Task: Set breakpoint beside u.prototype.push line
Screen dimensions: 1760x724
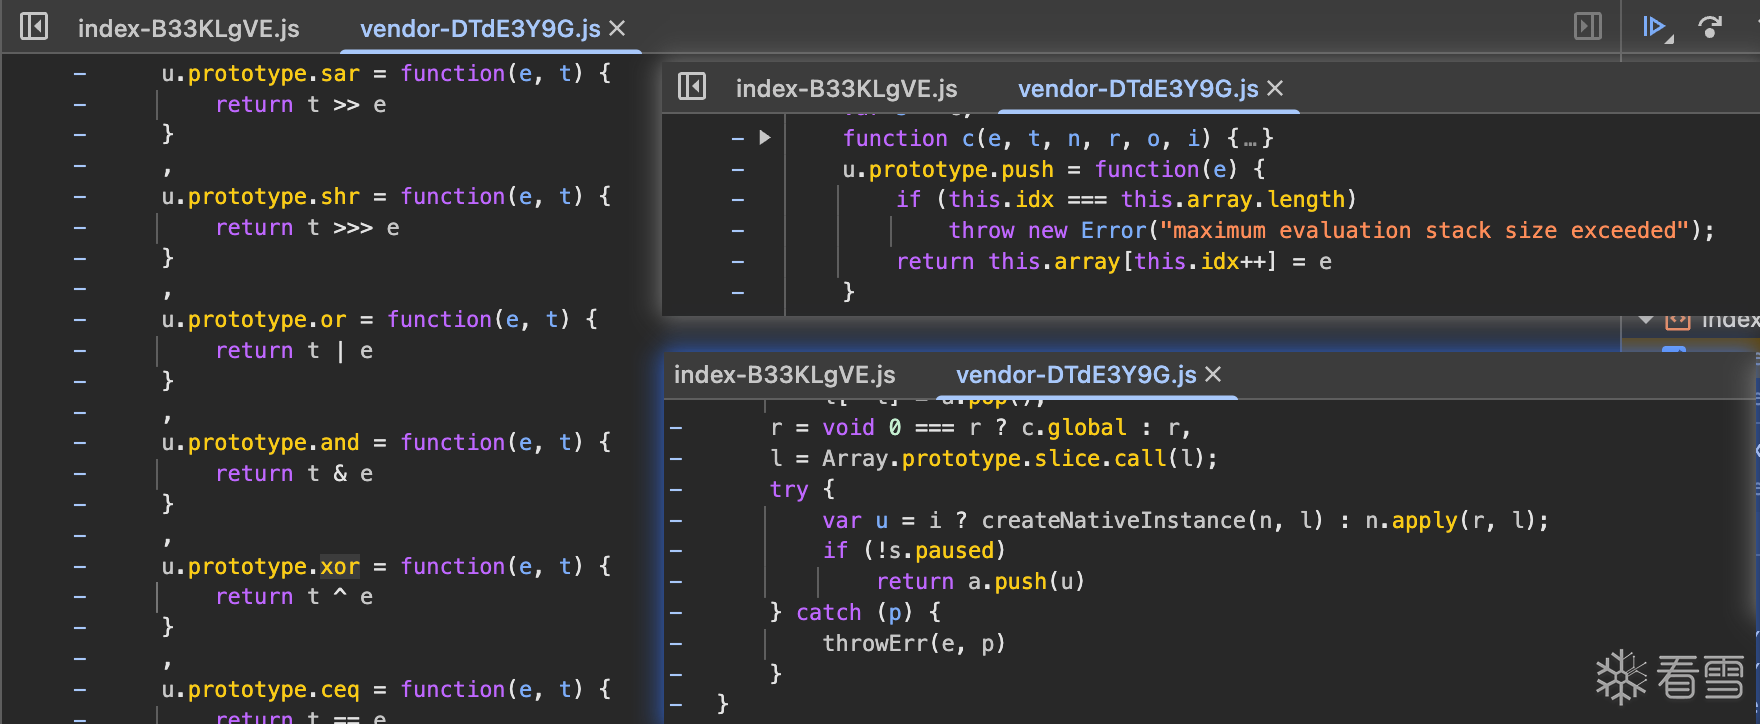Action: [x=738, y=170]
